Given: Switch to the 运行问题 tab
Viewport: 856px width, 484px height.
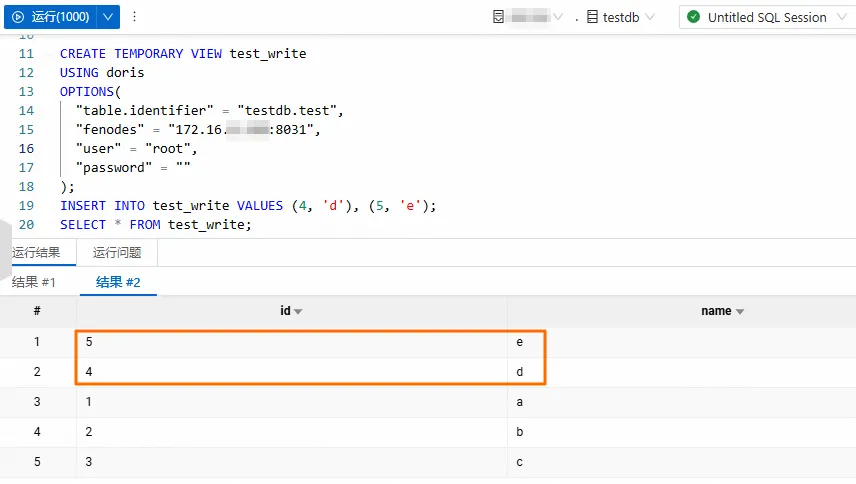Looking at the screenshot, I should tap(117, 253).
